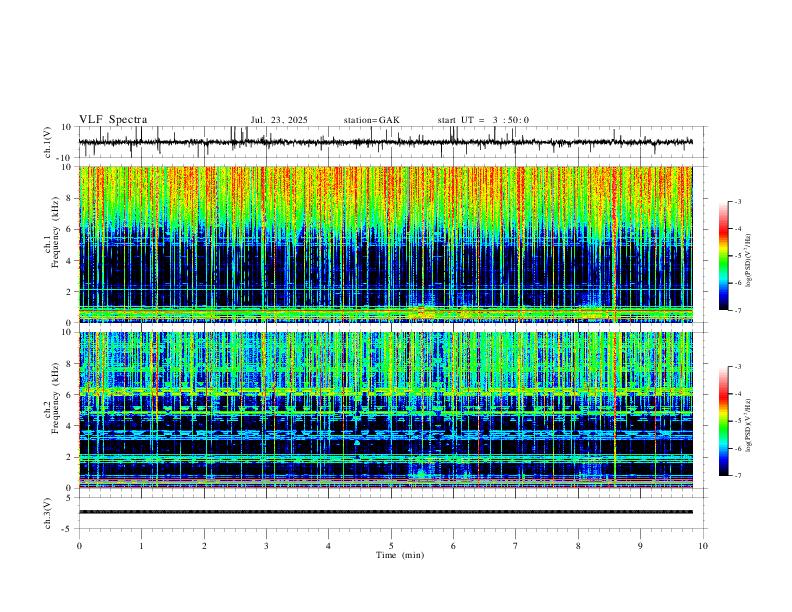This screenshot has height=612, width=792.
Task: Click the 'Time (min)' axis label
Action: 400,555
